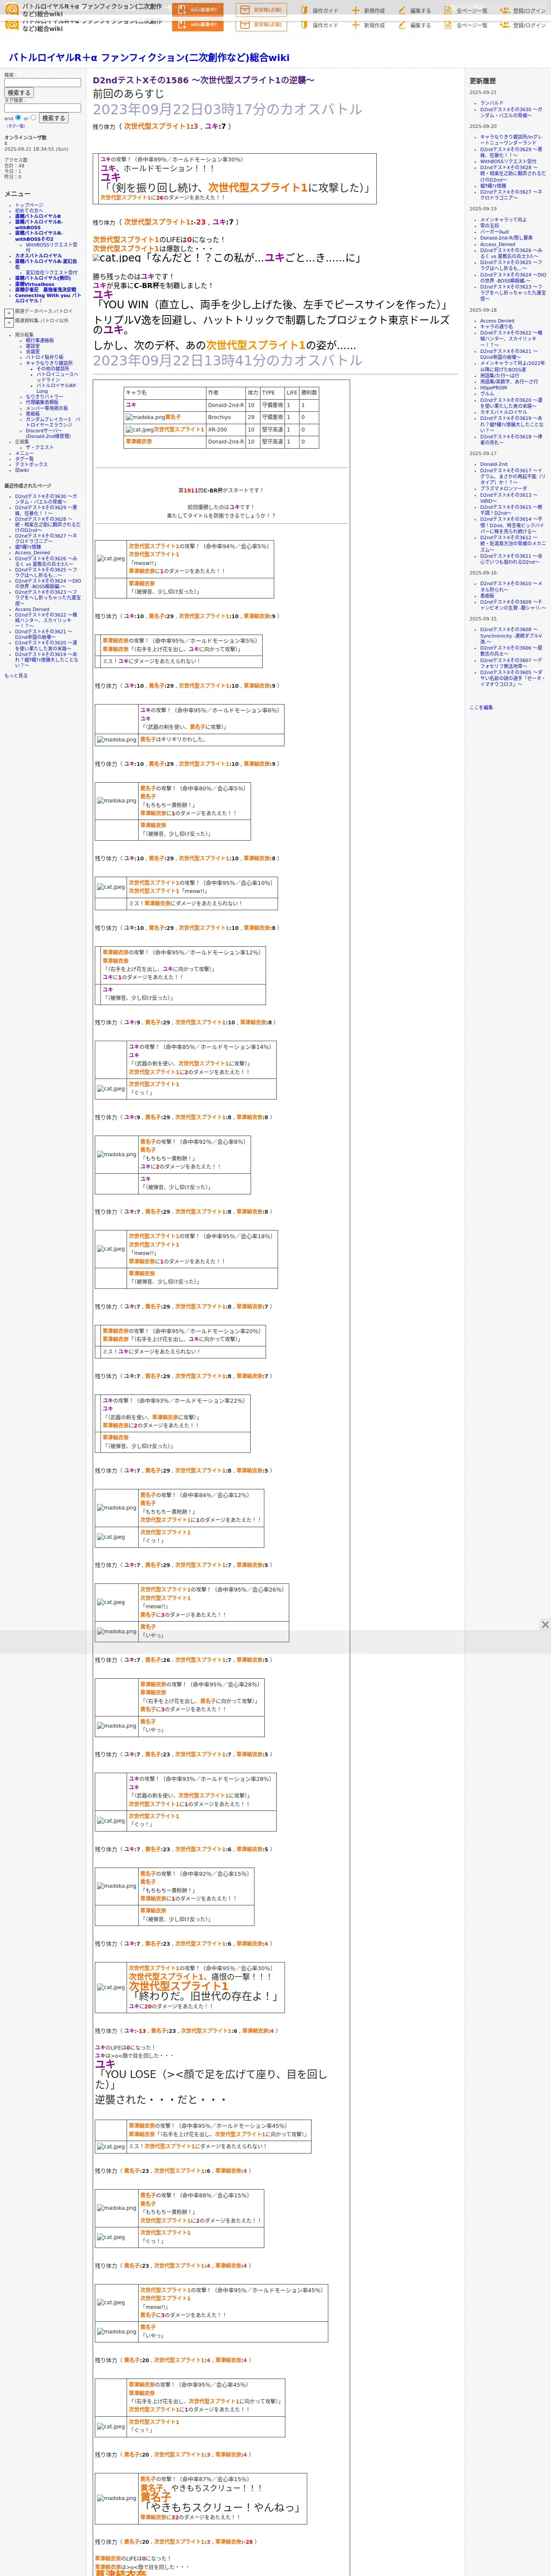The height and width of the screenshot is (2576, 551).
Task: Open D2ndテストXその3613 ～VØID～ link
Action: (508, 498)
